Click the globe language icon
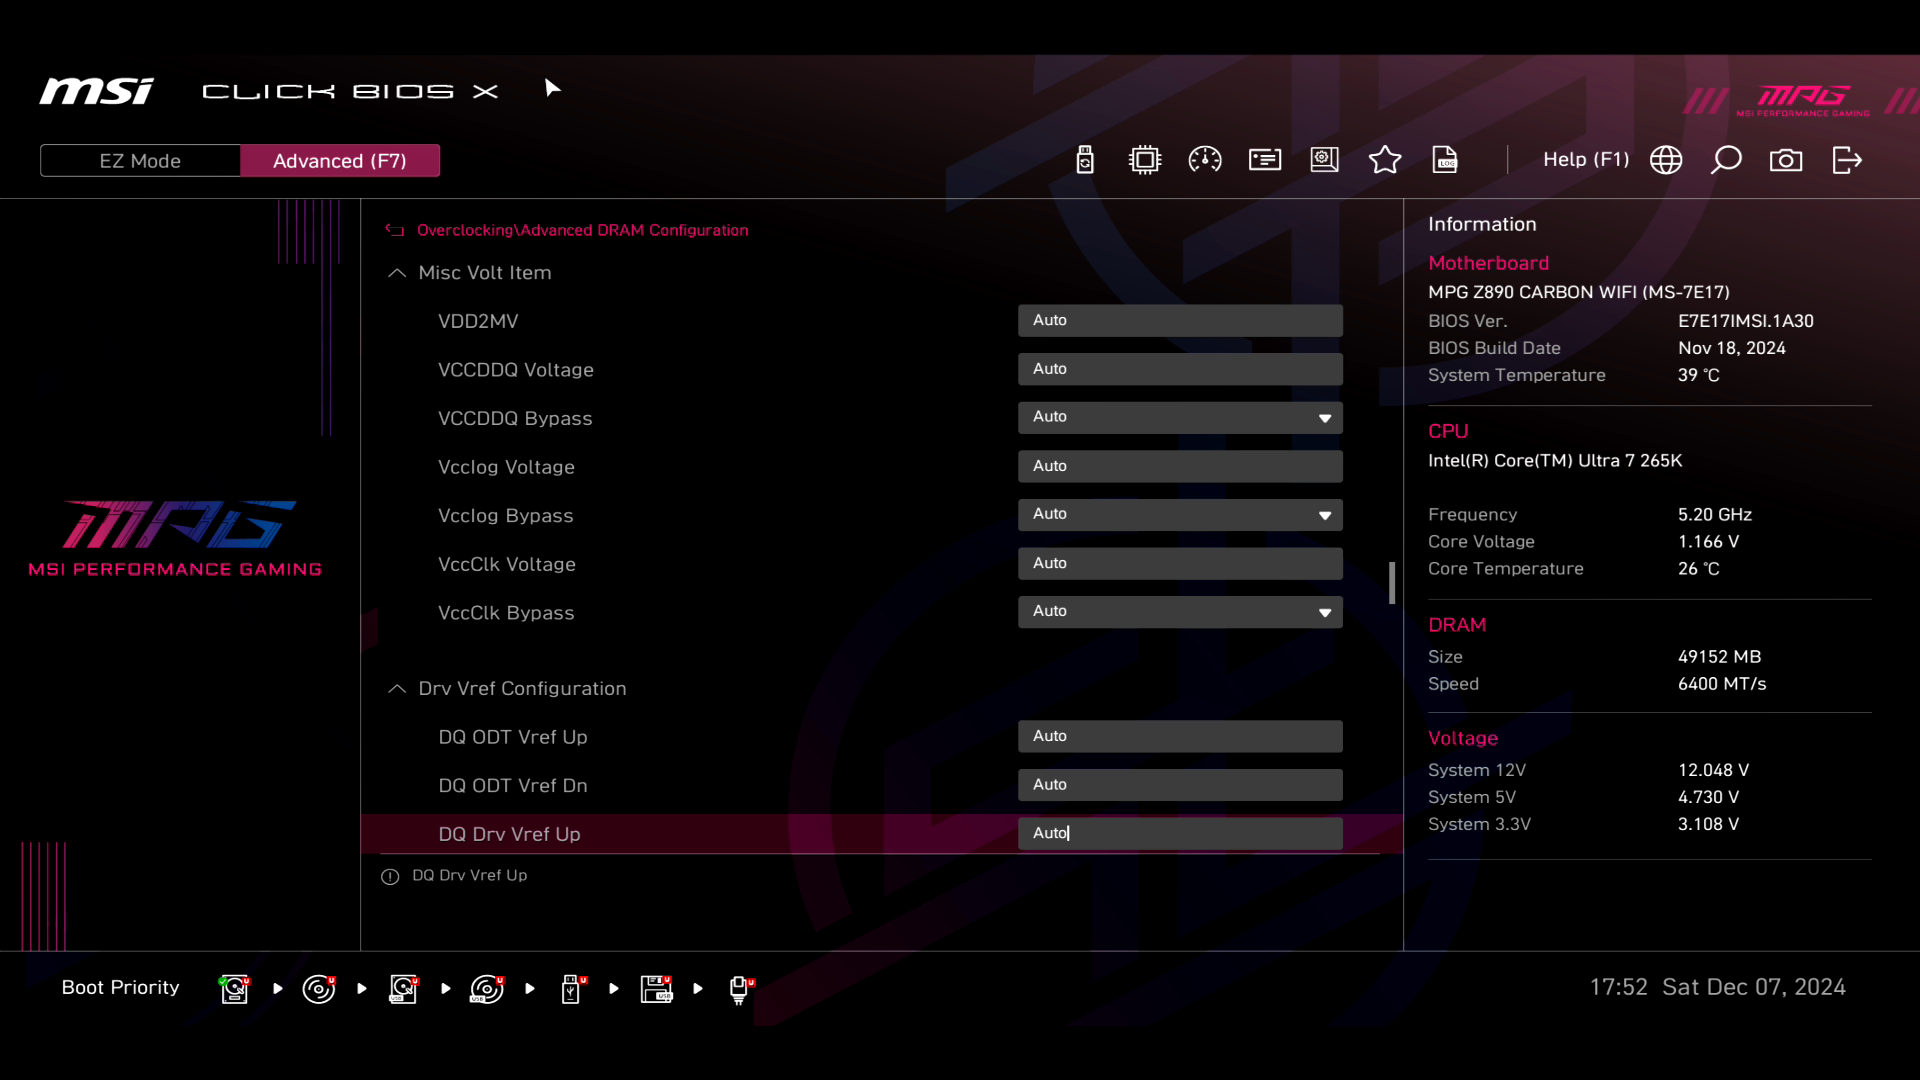This screenshot has height=1080, width=1920. coord(1666,160)
